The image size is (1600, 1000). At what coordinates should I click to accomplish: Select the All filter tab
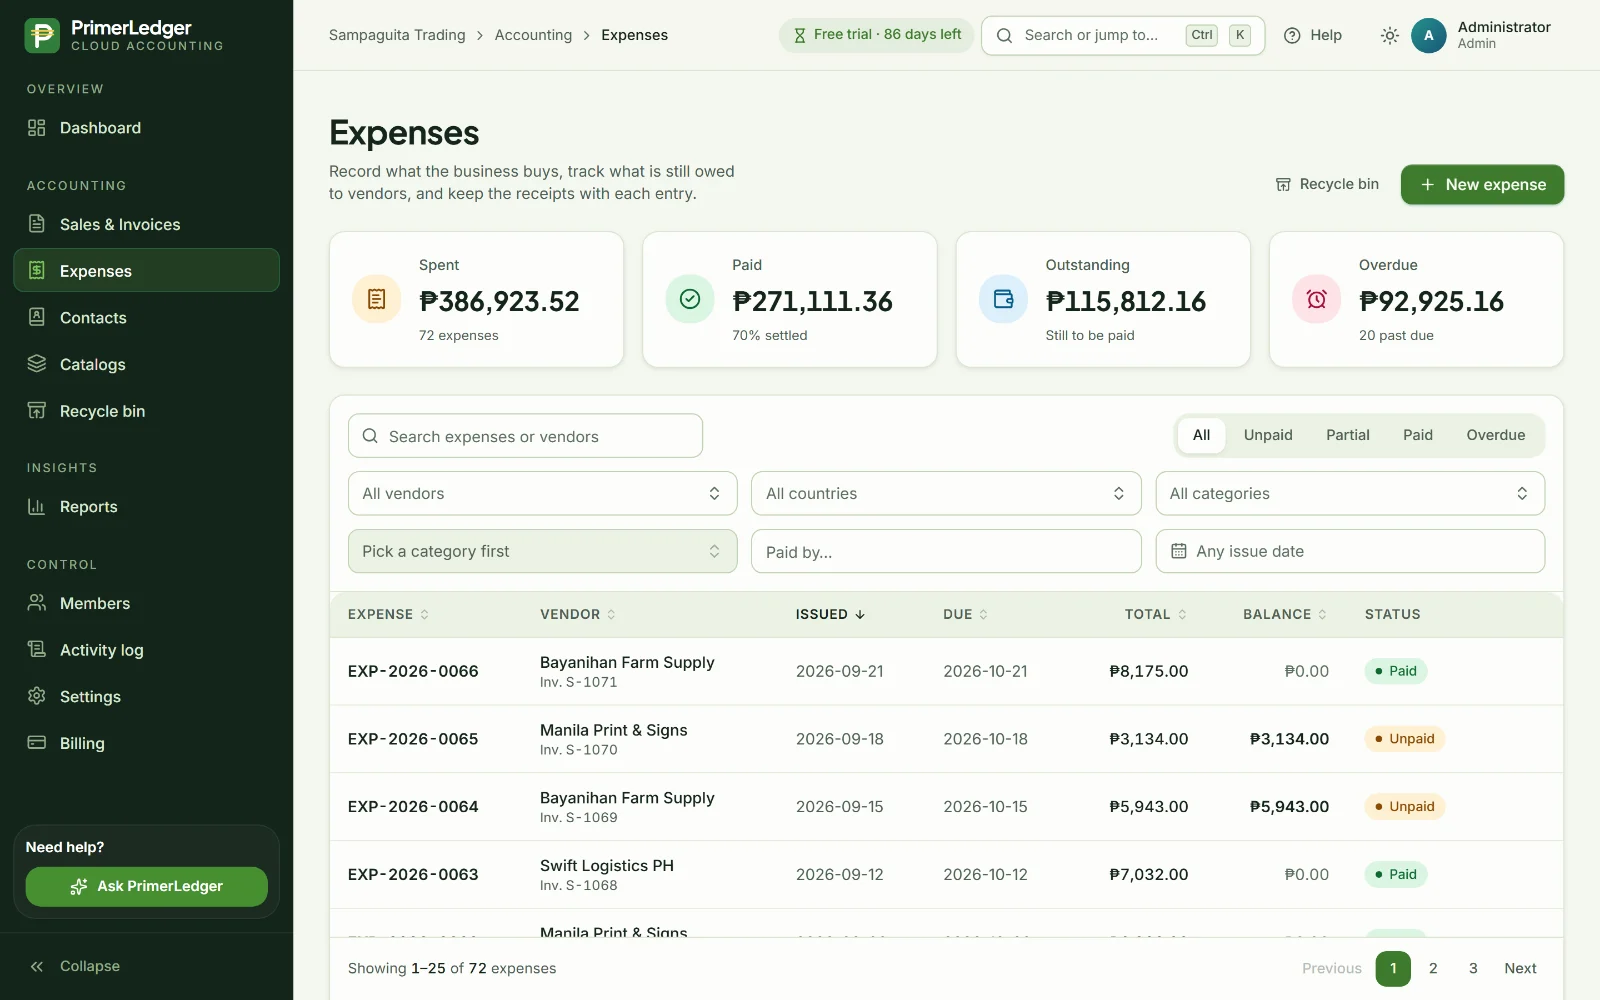pos(1201,435)
